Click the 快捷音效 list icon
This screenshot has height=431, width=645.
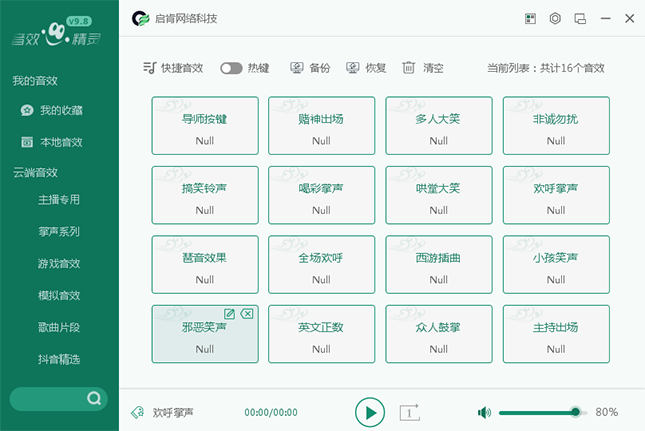click(x=150, y=68)
